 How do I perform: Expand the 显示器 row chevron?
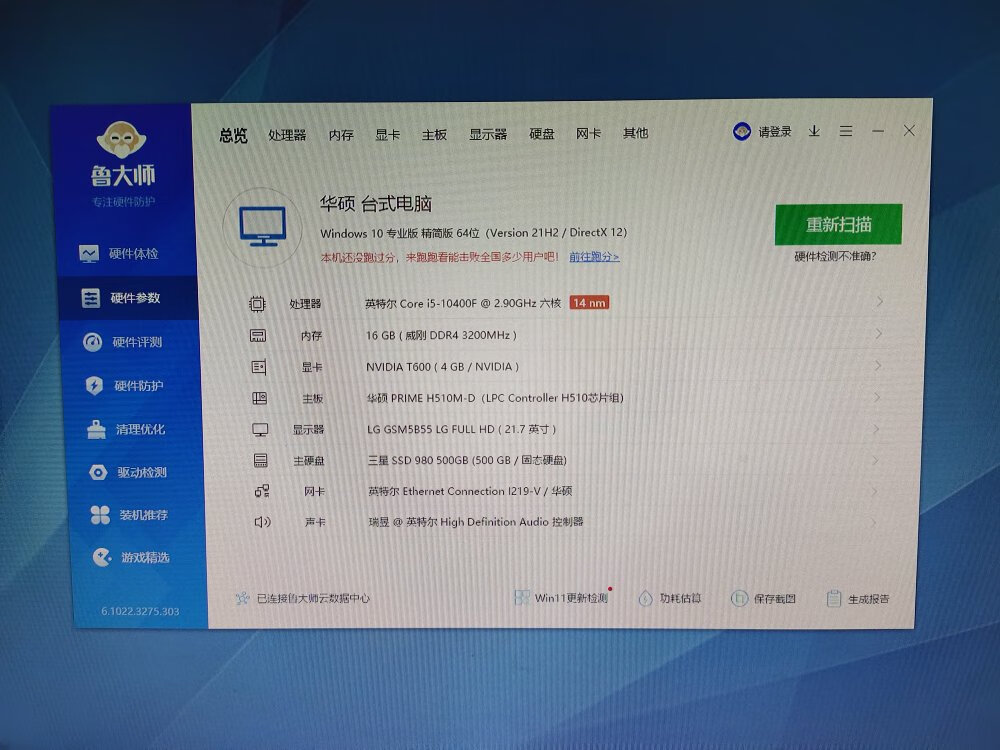(x=876, y=429)
